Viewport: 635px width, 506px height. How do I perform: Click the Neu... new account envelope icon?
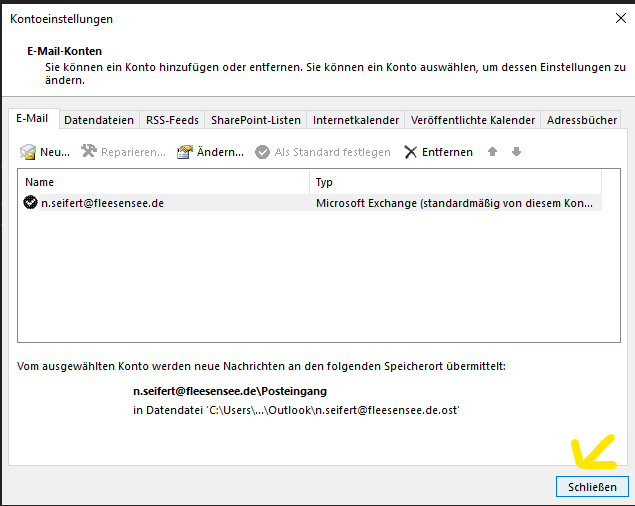28,152
